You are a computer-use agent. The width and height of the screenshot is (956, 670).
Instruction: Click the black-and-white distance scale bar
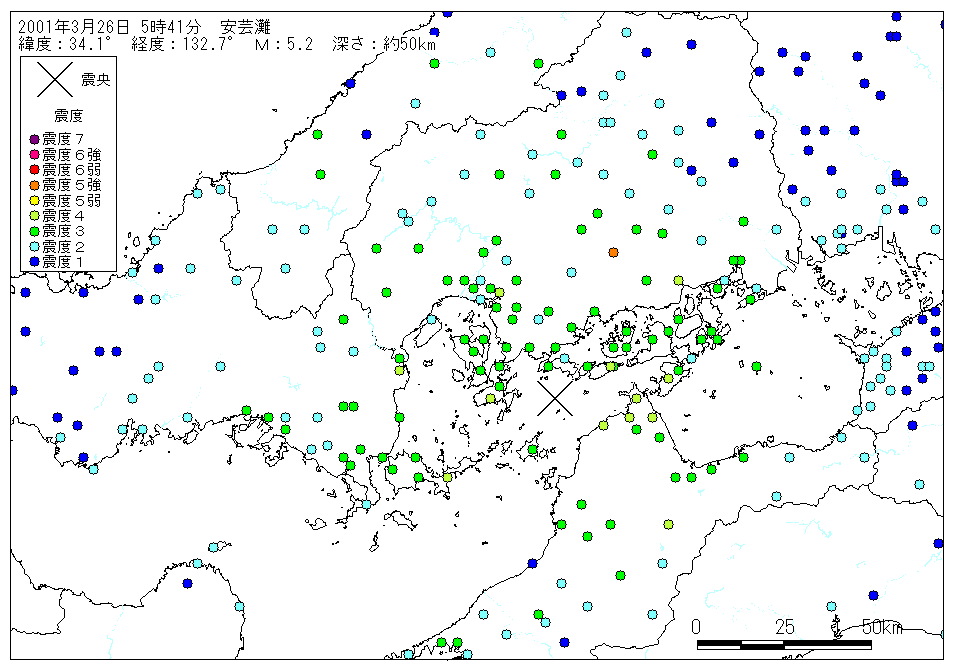tap(784, 644)
